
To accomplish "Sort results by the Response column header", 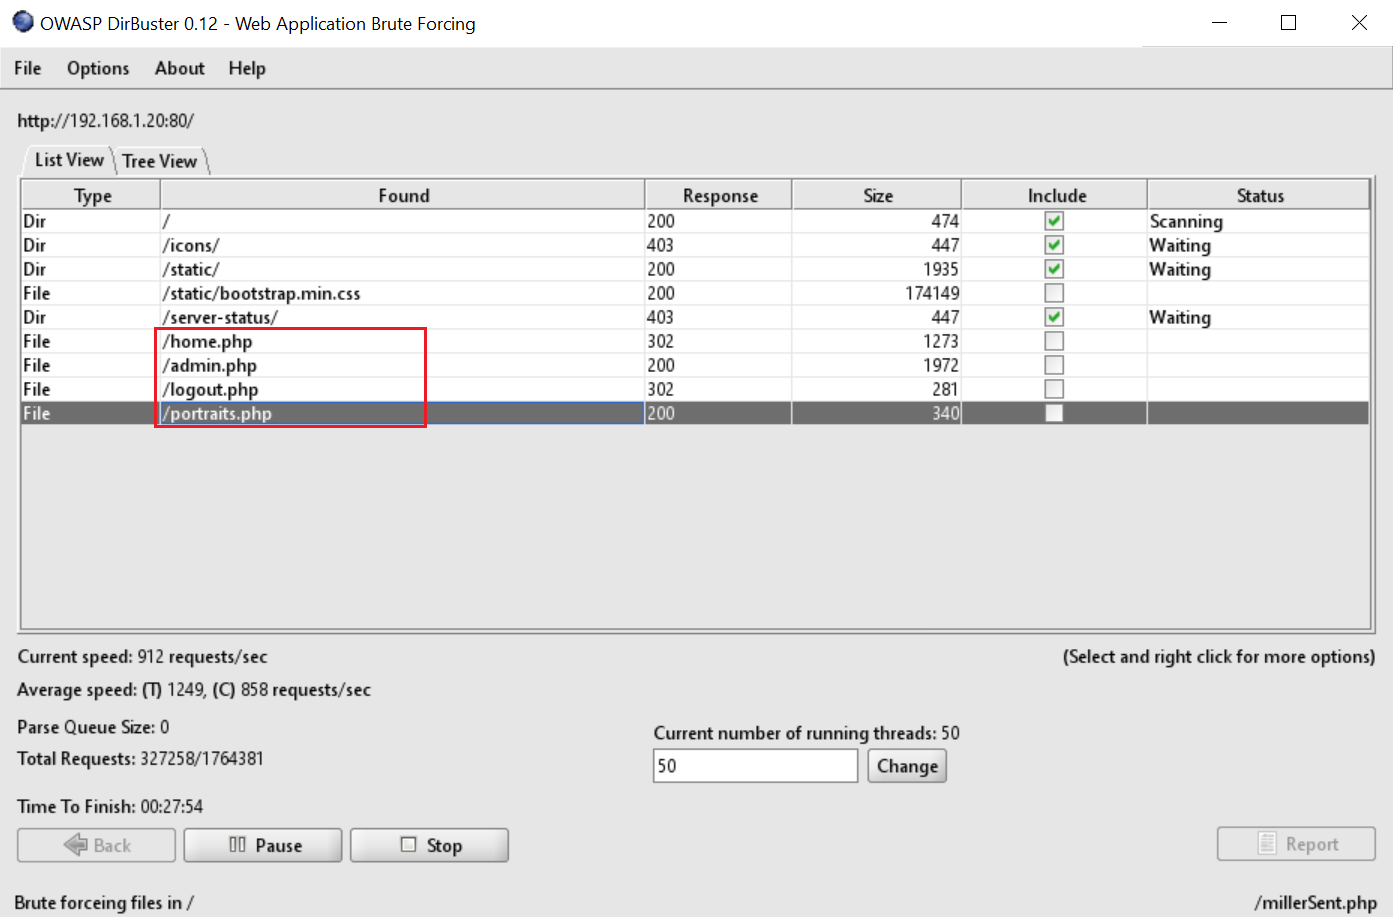I will tap(719, 196).
